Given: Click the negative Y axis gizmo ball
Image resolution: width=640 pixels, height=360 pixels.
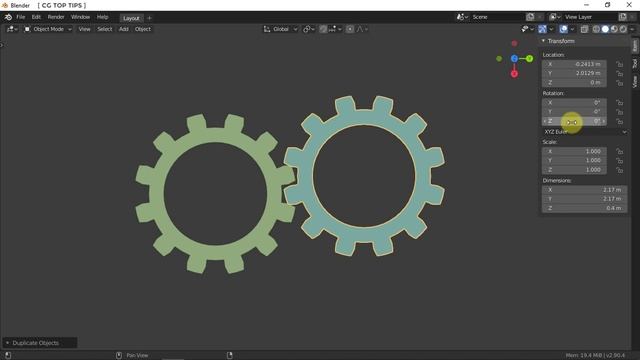Looking at the screenshot, I should click(x=499, y=59).
